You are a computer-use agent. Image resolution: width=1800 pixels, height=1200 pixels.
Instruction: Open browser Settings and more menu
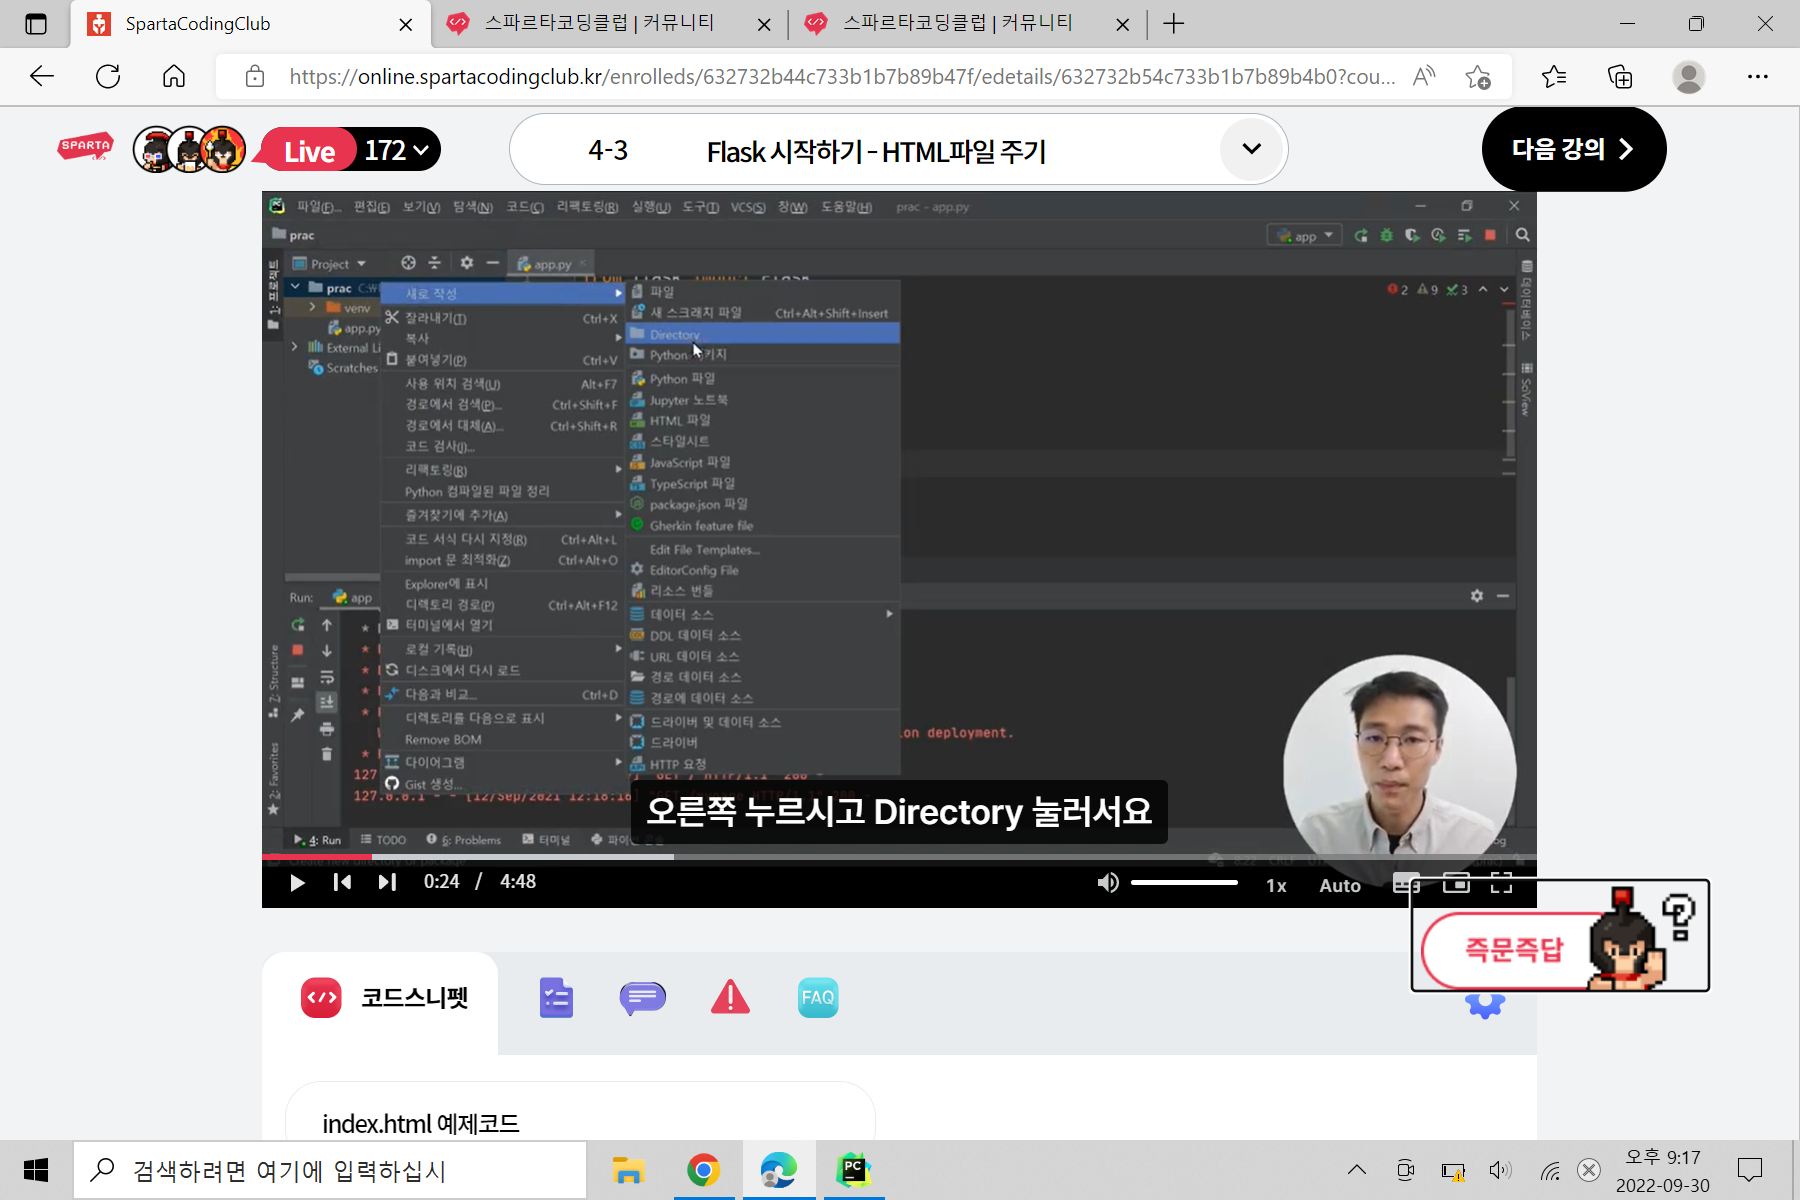(1758, 76)
